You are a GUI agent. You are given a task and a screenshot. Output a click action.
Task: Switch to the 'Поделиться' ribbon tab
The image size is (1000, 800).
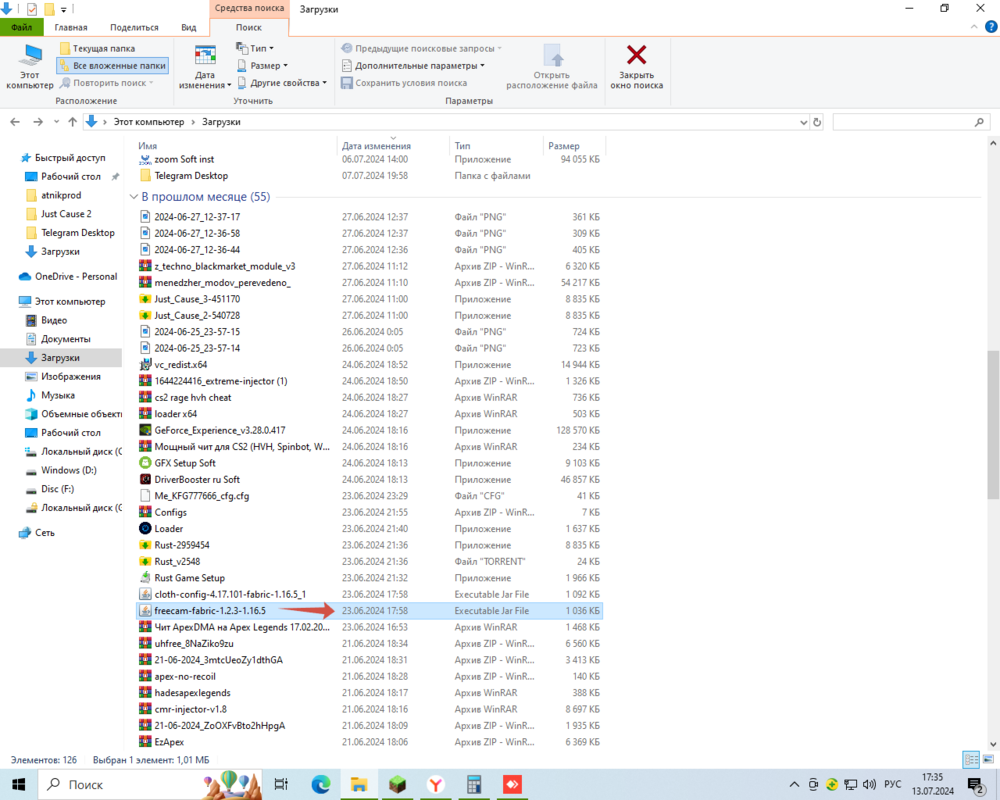point(134,27)
